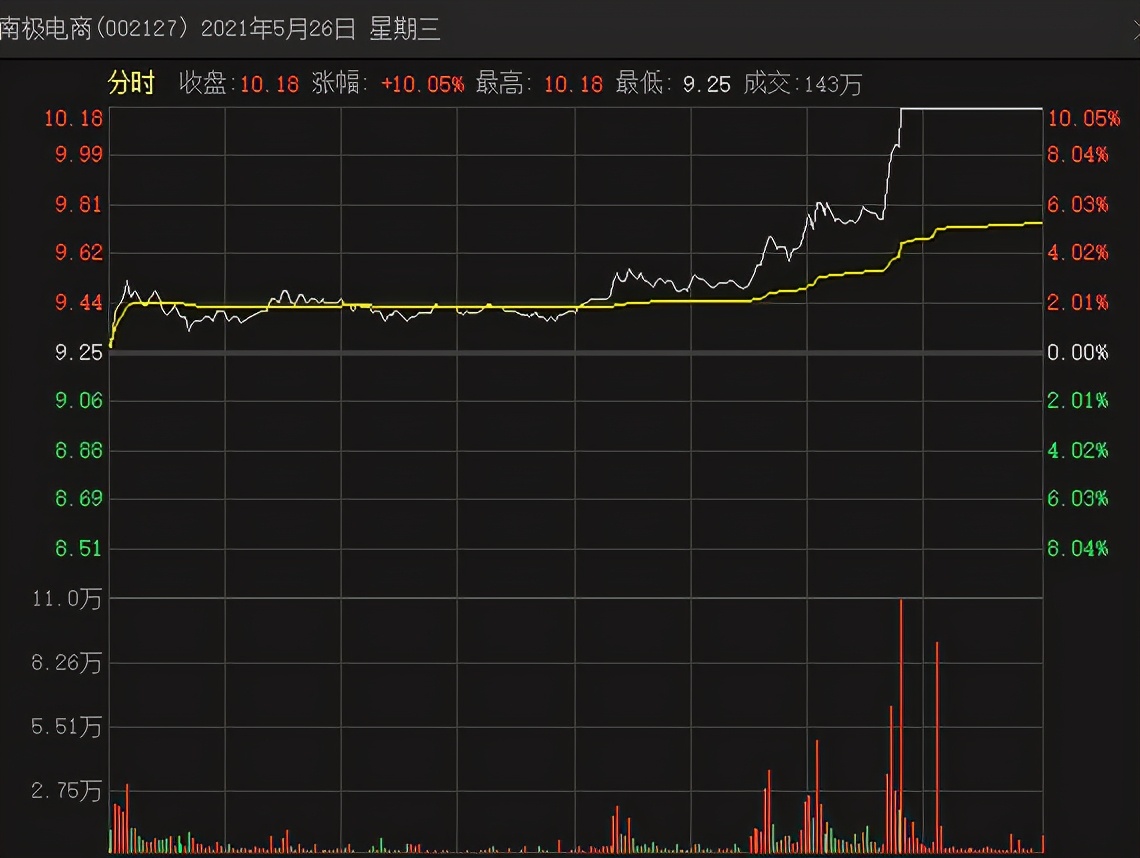Screen dimensions: 1140x858
Task: Click the 0.00% baseline label on right axis
Action: pos(1077,352)
